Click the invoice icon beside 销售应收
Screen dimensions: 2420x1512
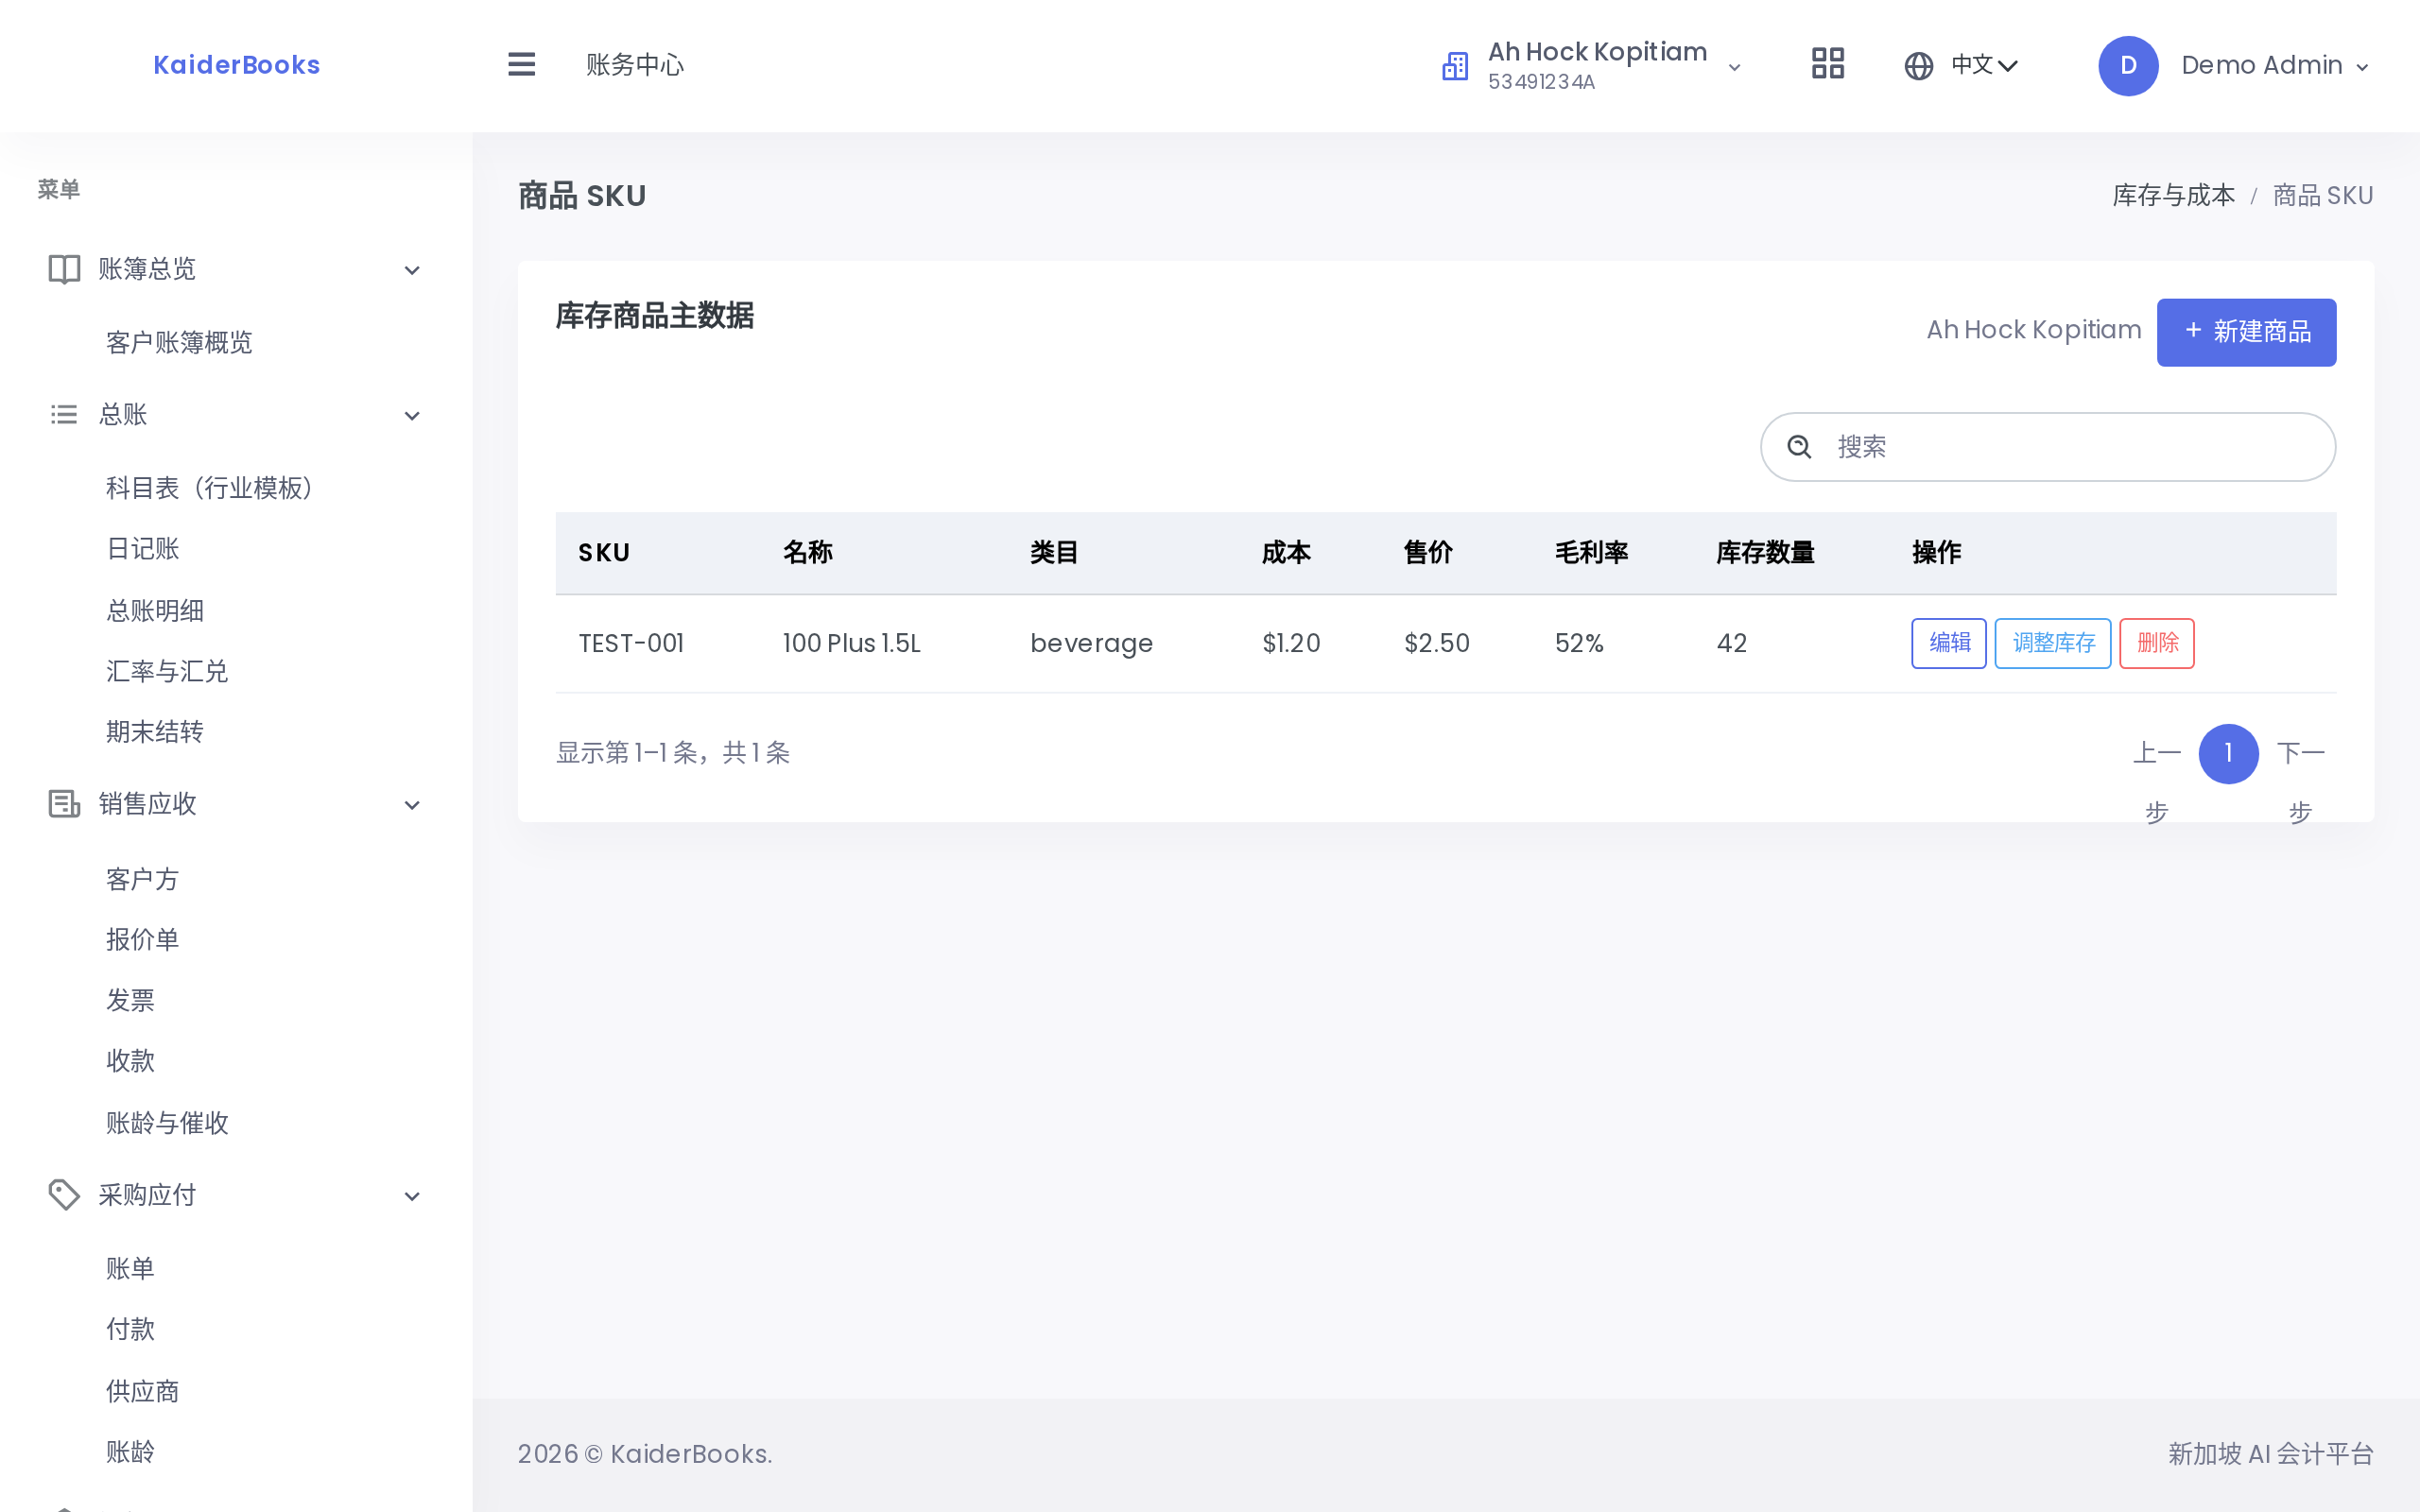tap(64, 804)
